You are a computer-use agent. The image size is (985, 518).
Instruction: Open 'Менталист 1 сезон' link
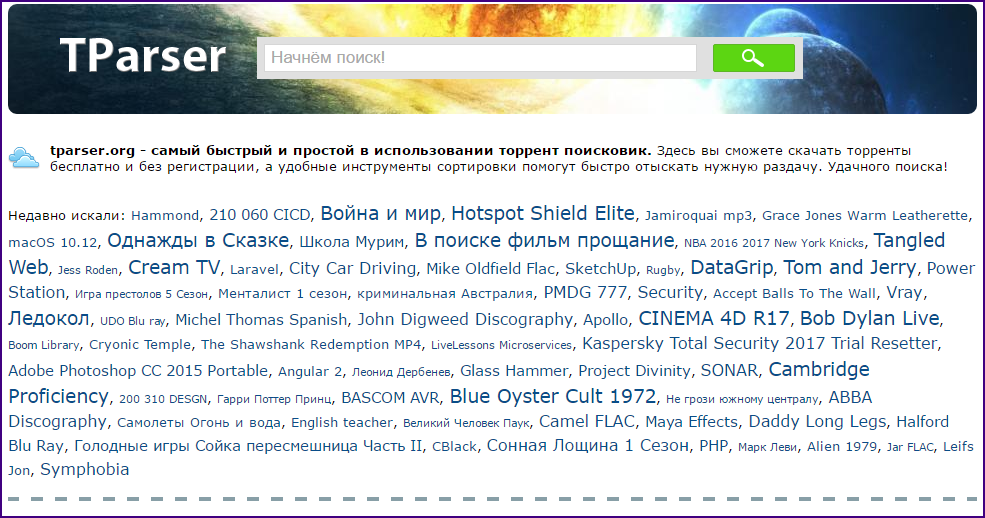point(282,293)
